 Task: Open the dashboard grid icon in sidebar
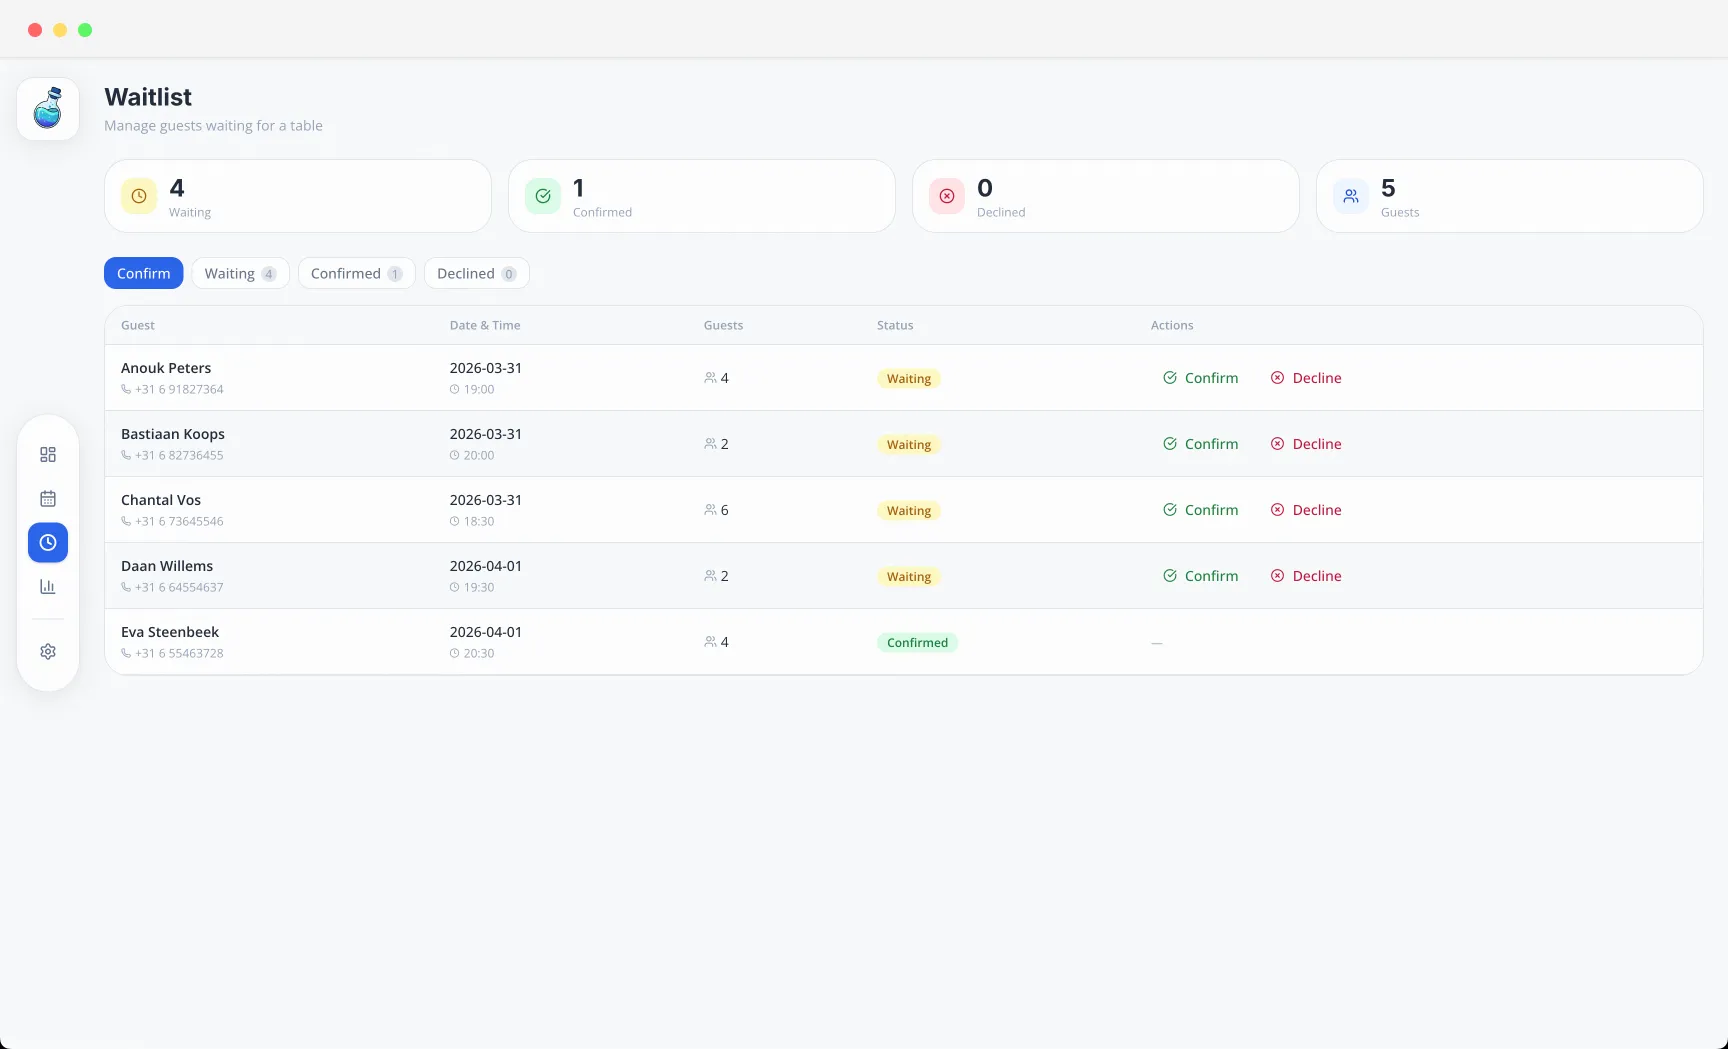pos(48,455)
